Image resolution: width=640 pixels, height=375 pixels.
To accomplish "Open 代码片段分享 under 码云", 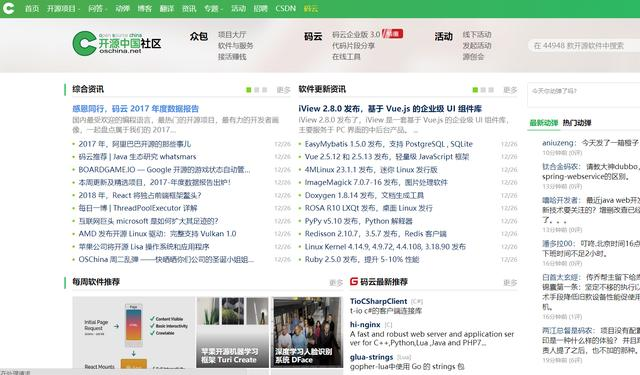I will coord(353,46).
